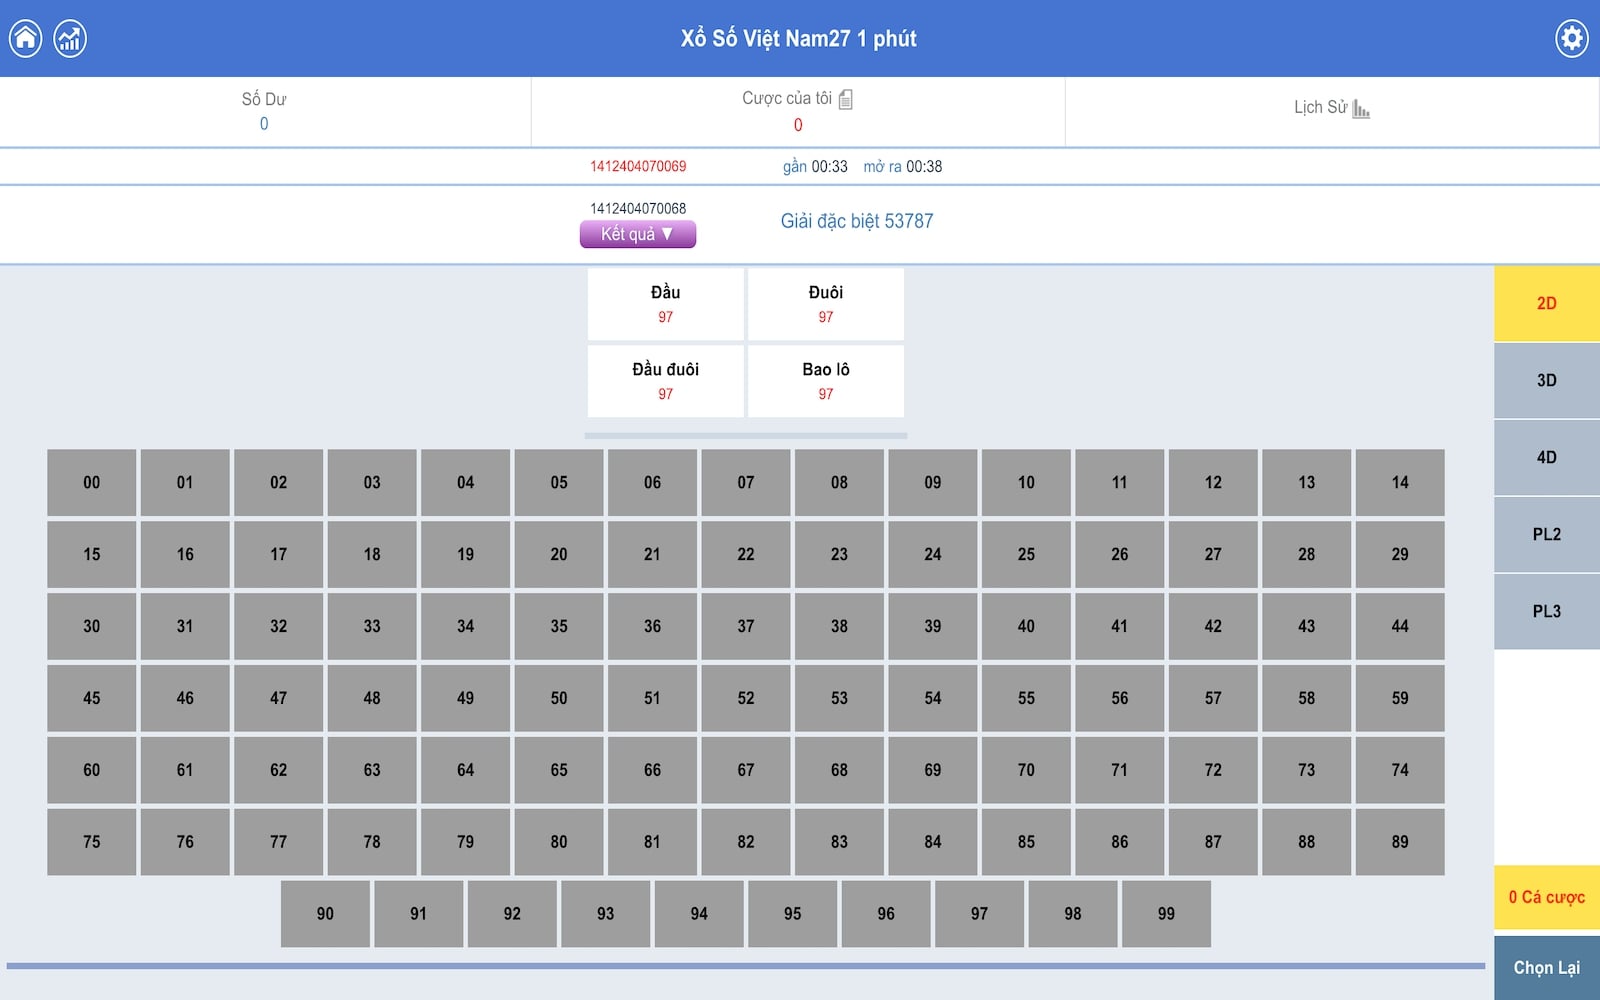Toggle number 00 tile
This screenshot has height=1000, width=1600.
92,483
